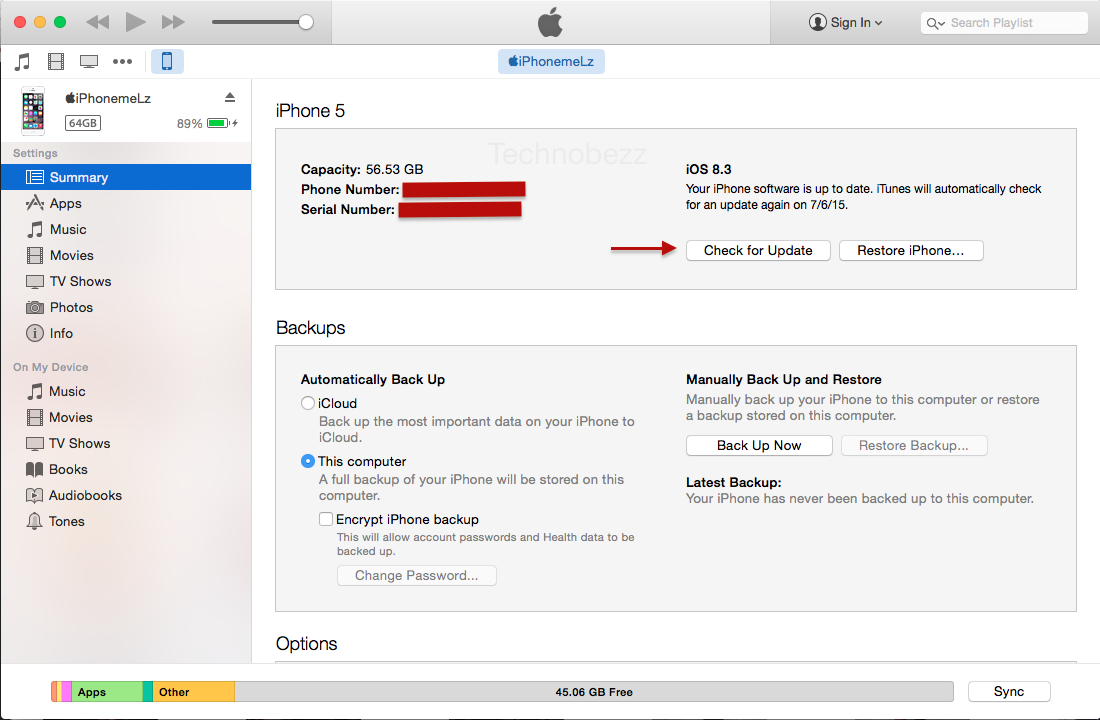Show more libraries with the ellipsis icon
1100x720 pixels.
click(123, 62)
